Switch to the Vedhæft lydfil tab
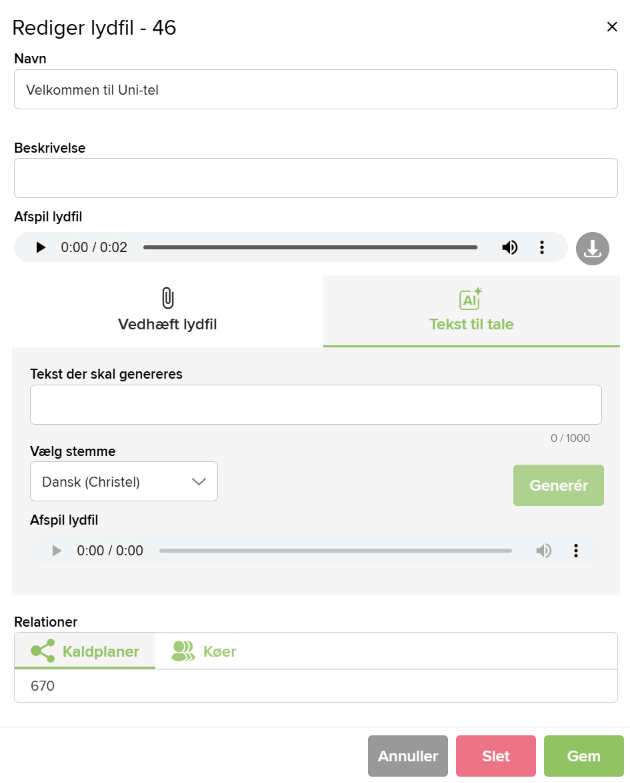 167,311
